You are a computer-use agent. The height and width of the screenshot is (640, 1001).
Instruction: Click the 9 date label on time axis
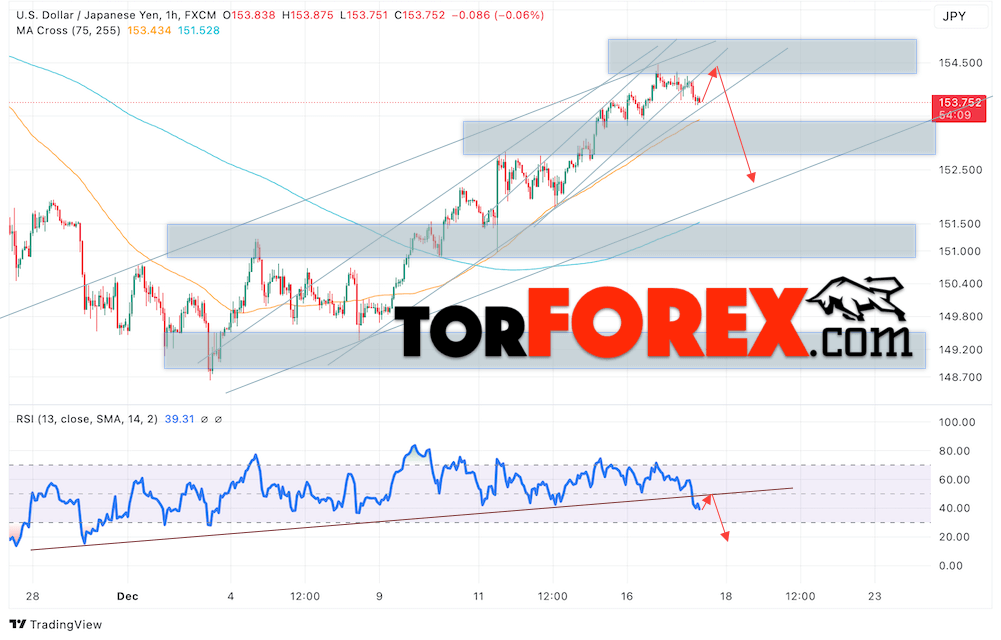tap(379, 597)
